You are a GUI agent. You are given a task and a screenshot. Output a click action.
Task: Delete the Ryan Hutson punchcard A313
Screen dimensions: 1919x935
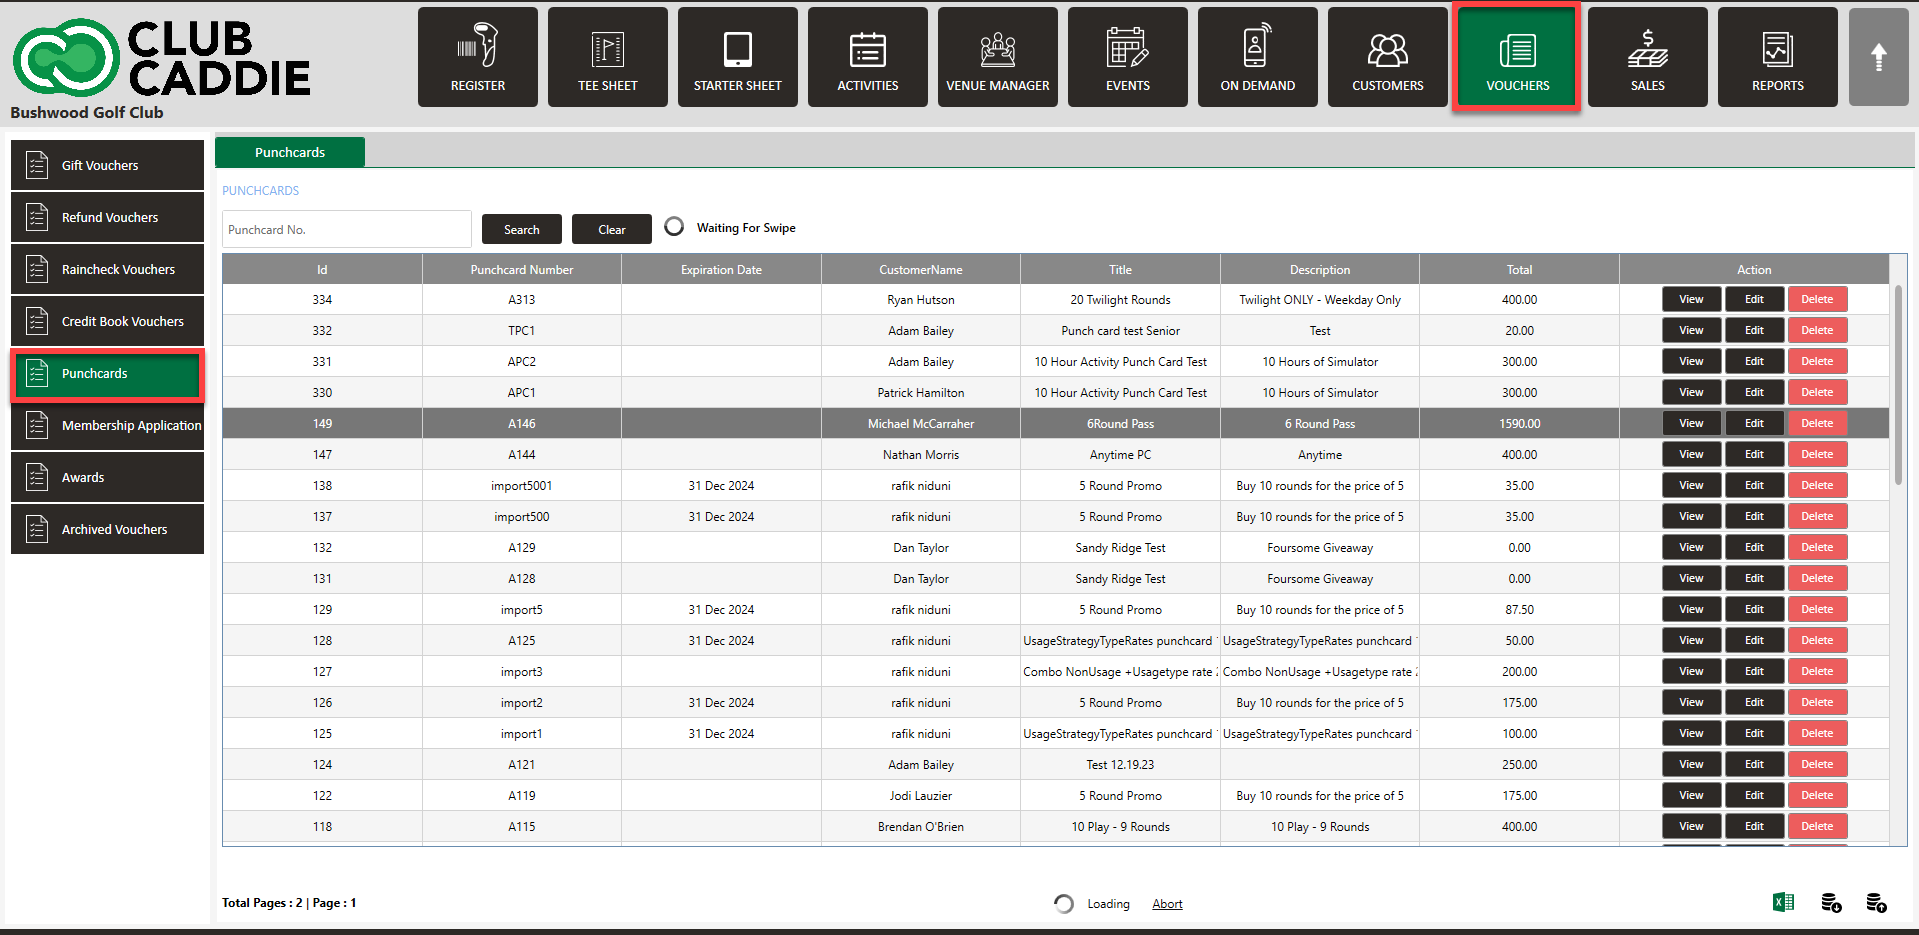click(1817, 299)
